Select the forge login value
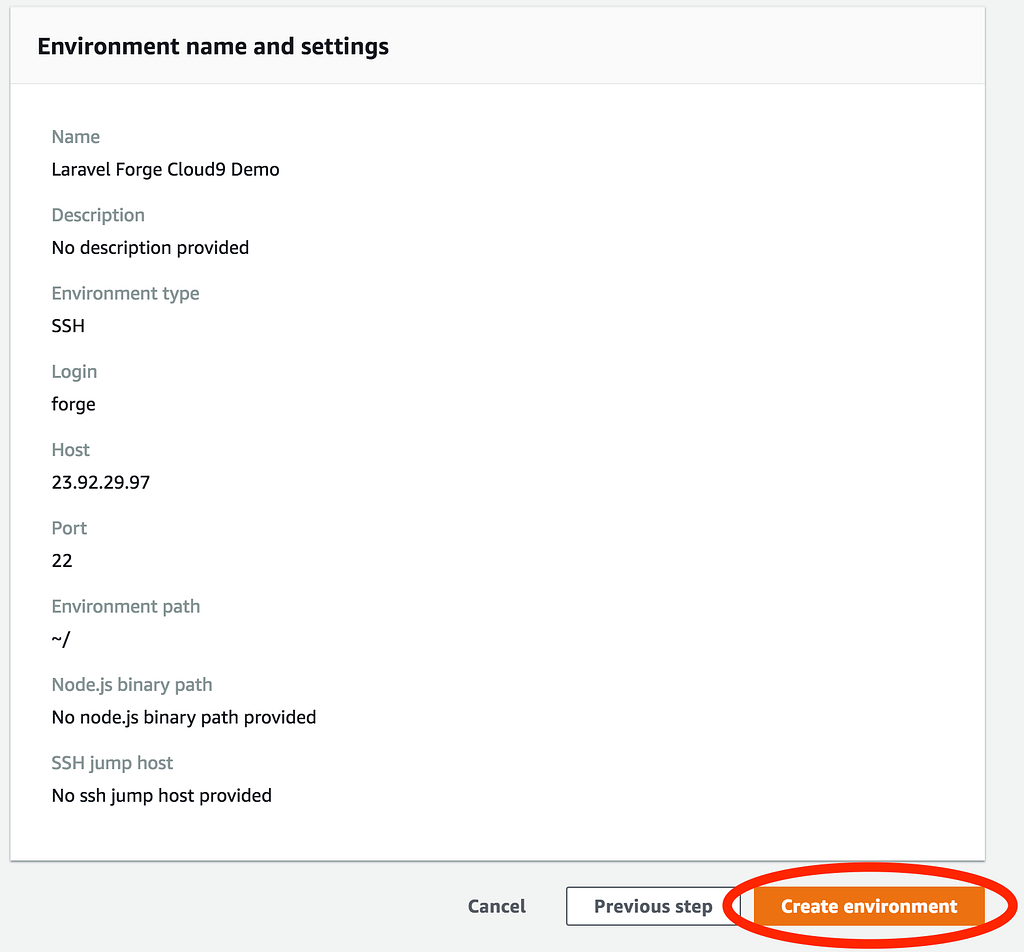Screen dimensions: 1024x952 73,404
